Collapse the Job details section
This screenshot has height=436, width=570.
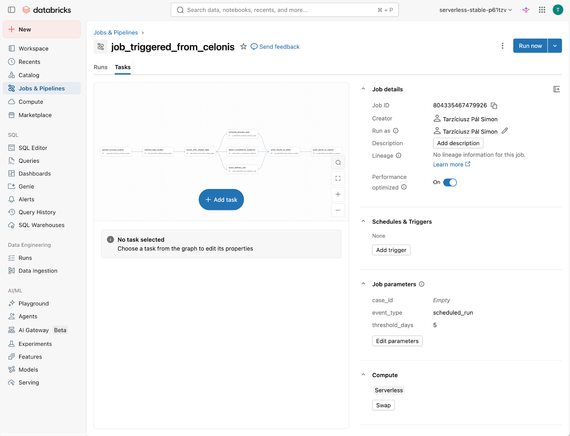363,89
